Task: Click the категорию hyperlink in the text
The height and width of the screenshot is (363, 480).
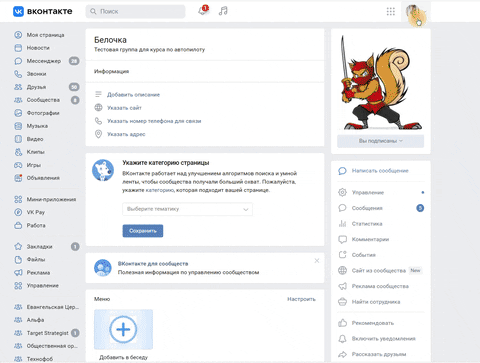Action: pyautogui.click(x=160, y=190)
